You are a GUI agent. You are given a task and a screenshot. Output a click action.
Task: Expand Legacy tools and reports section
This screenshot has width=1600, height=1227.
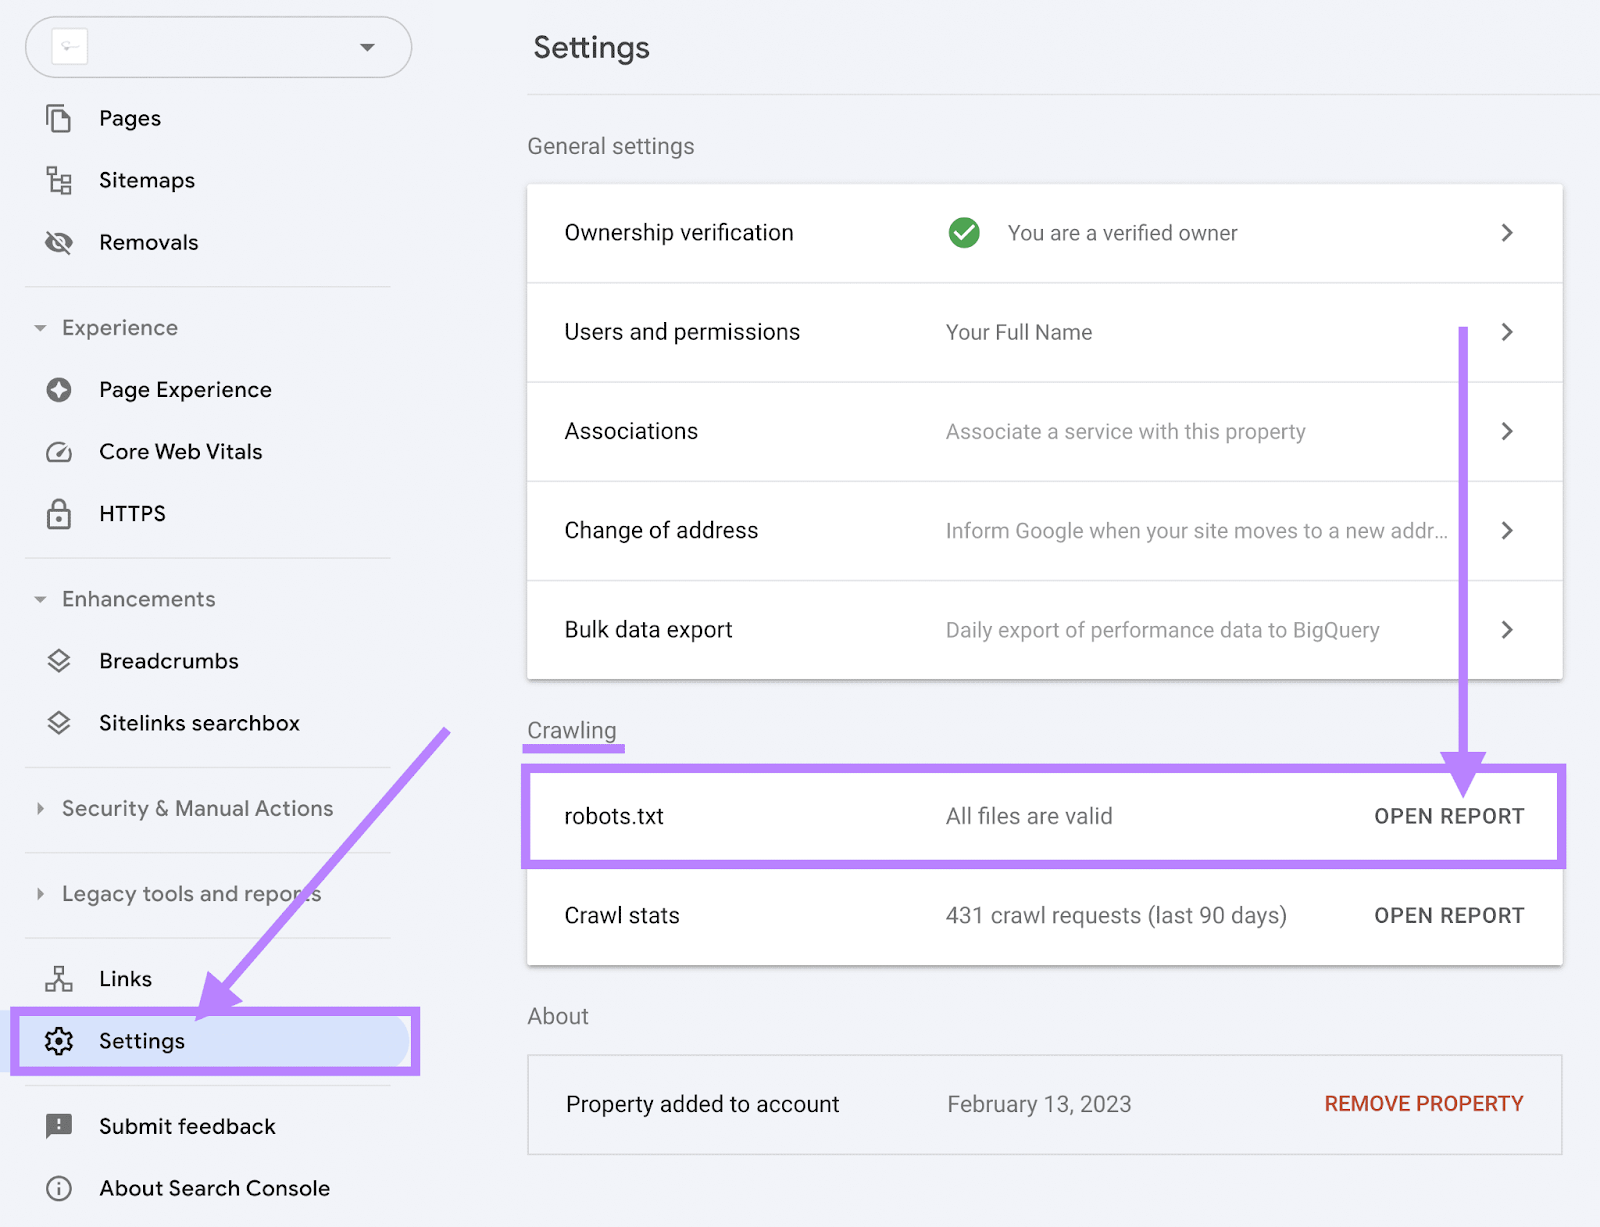[40, 894]
